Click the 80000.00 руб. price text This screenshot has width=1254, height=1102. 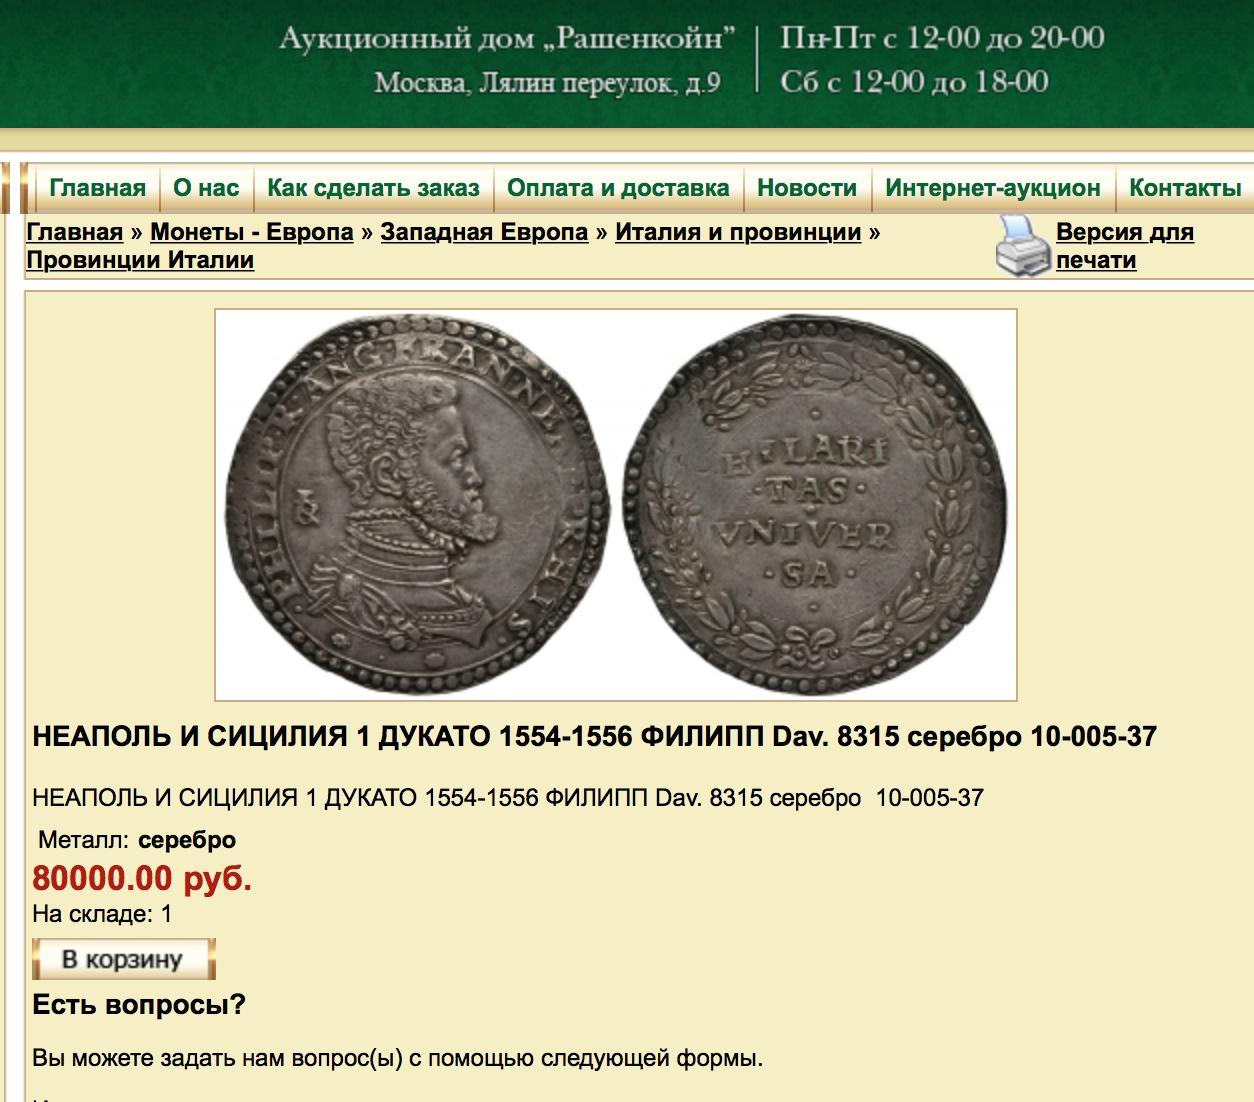tap(142, 878)
